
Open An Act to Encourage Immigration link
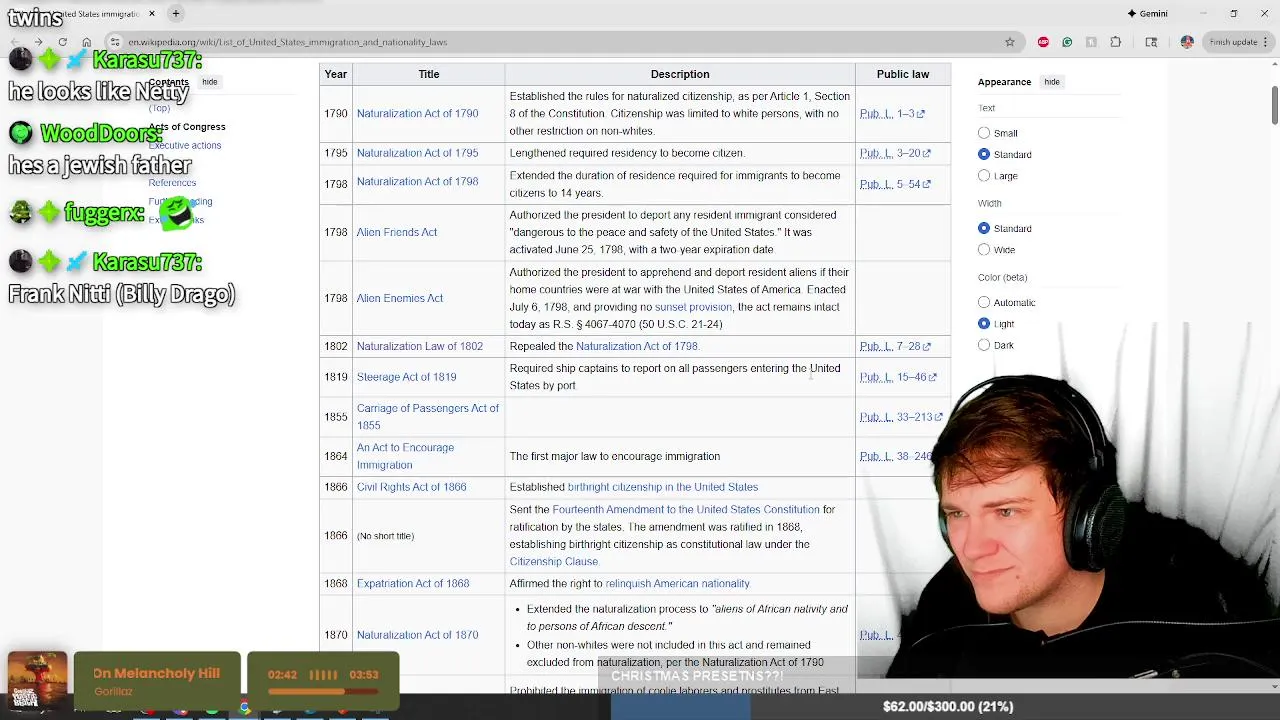(x=405, y=456)
